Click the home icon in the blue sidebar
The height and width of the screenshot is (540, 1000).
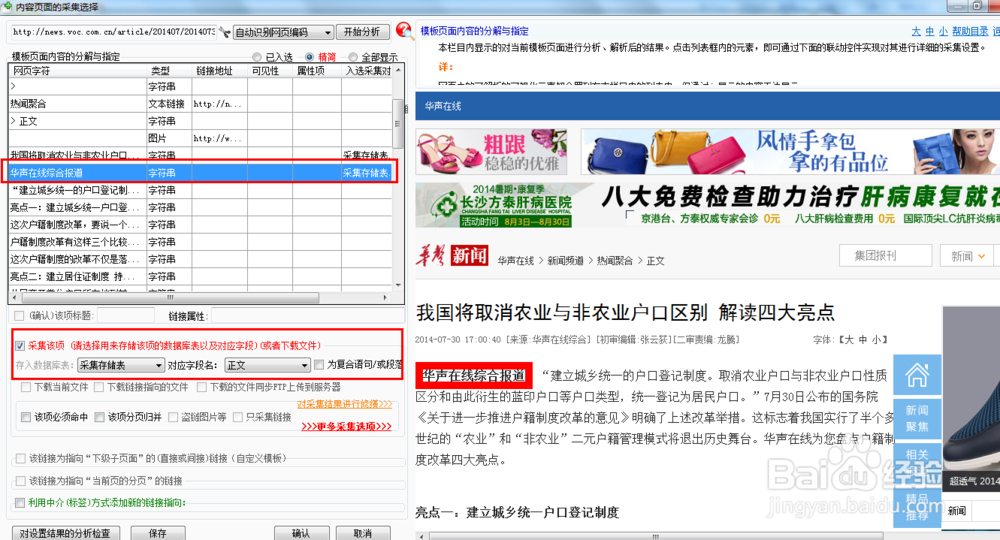coord(917,375)
